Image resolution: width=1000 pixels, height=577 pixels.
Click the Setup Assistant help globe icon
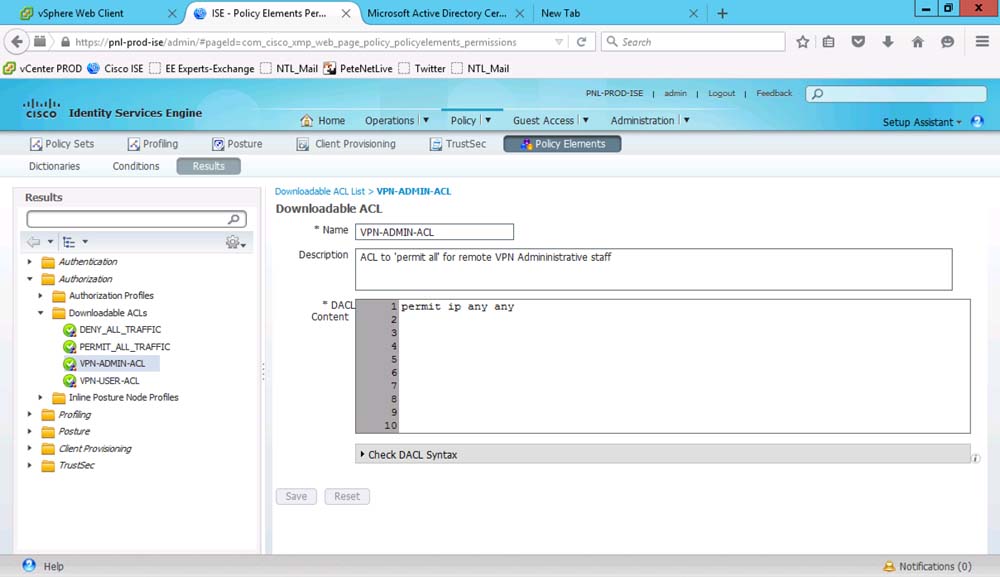coord(977,122)
